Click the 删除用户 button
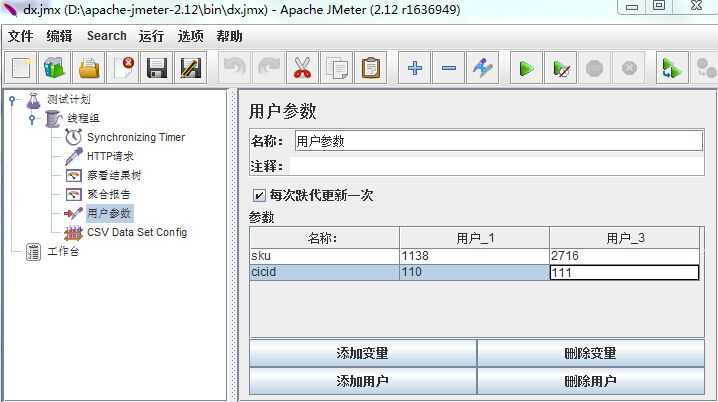Screen dimensions: 718x402 590,381
